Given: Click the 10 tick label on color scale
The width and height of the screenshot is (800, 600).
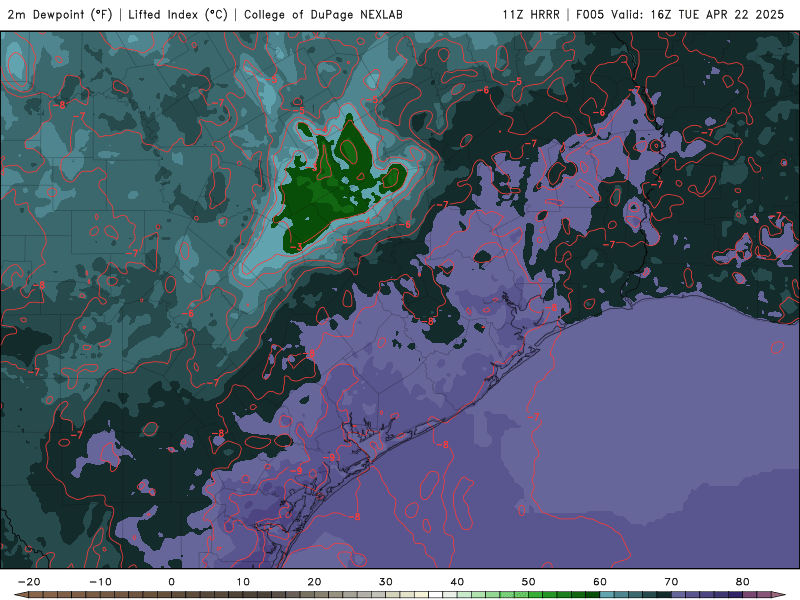Looking at the screenshot, I should [x=243, y=582].
